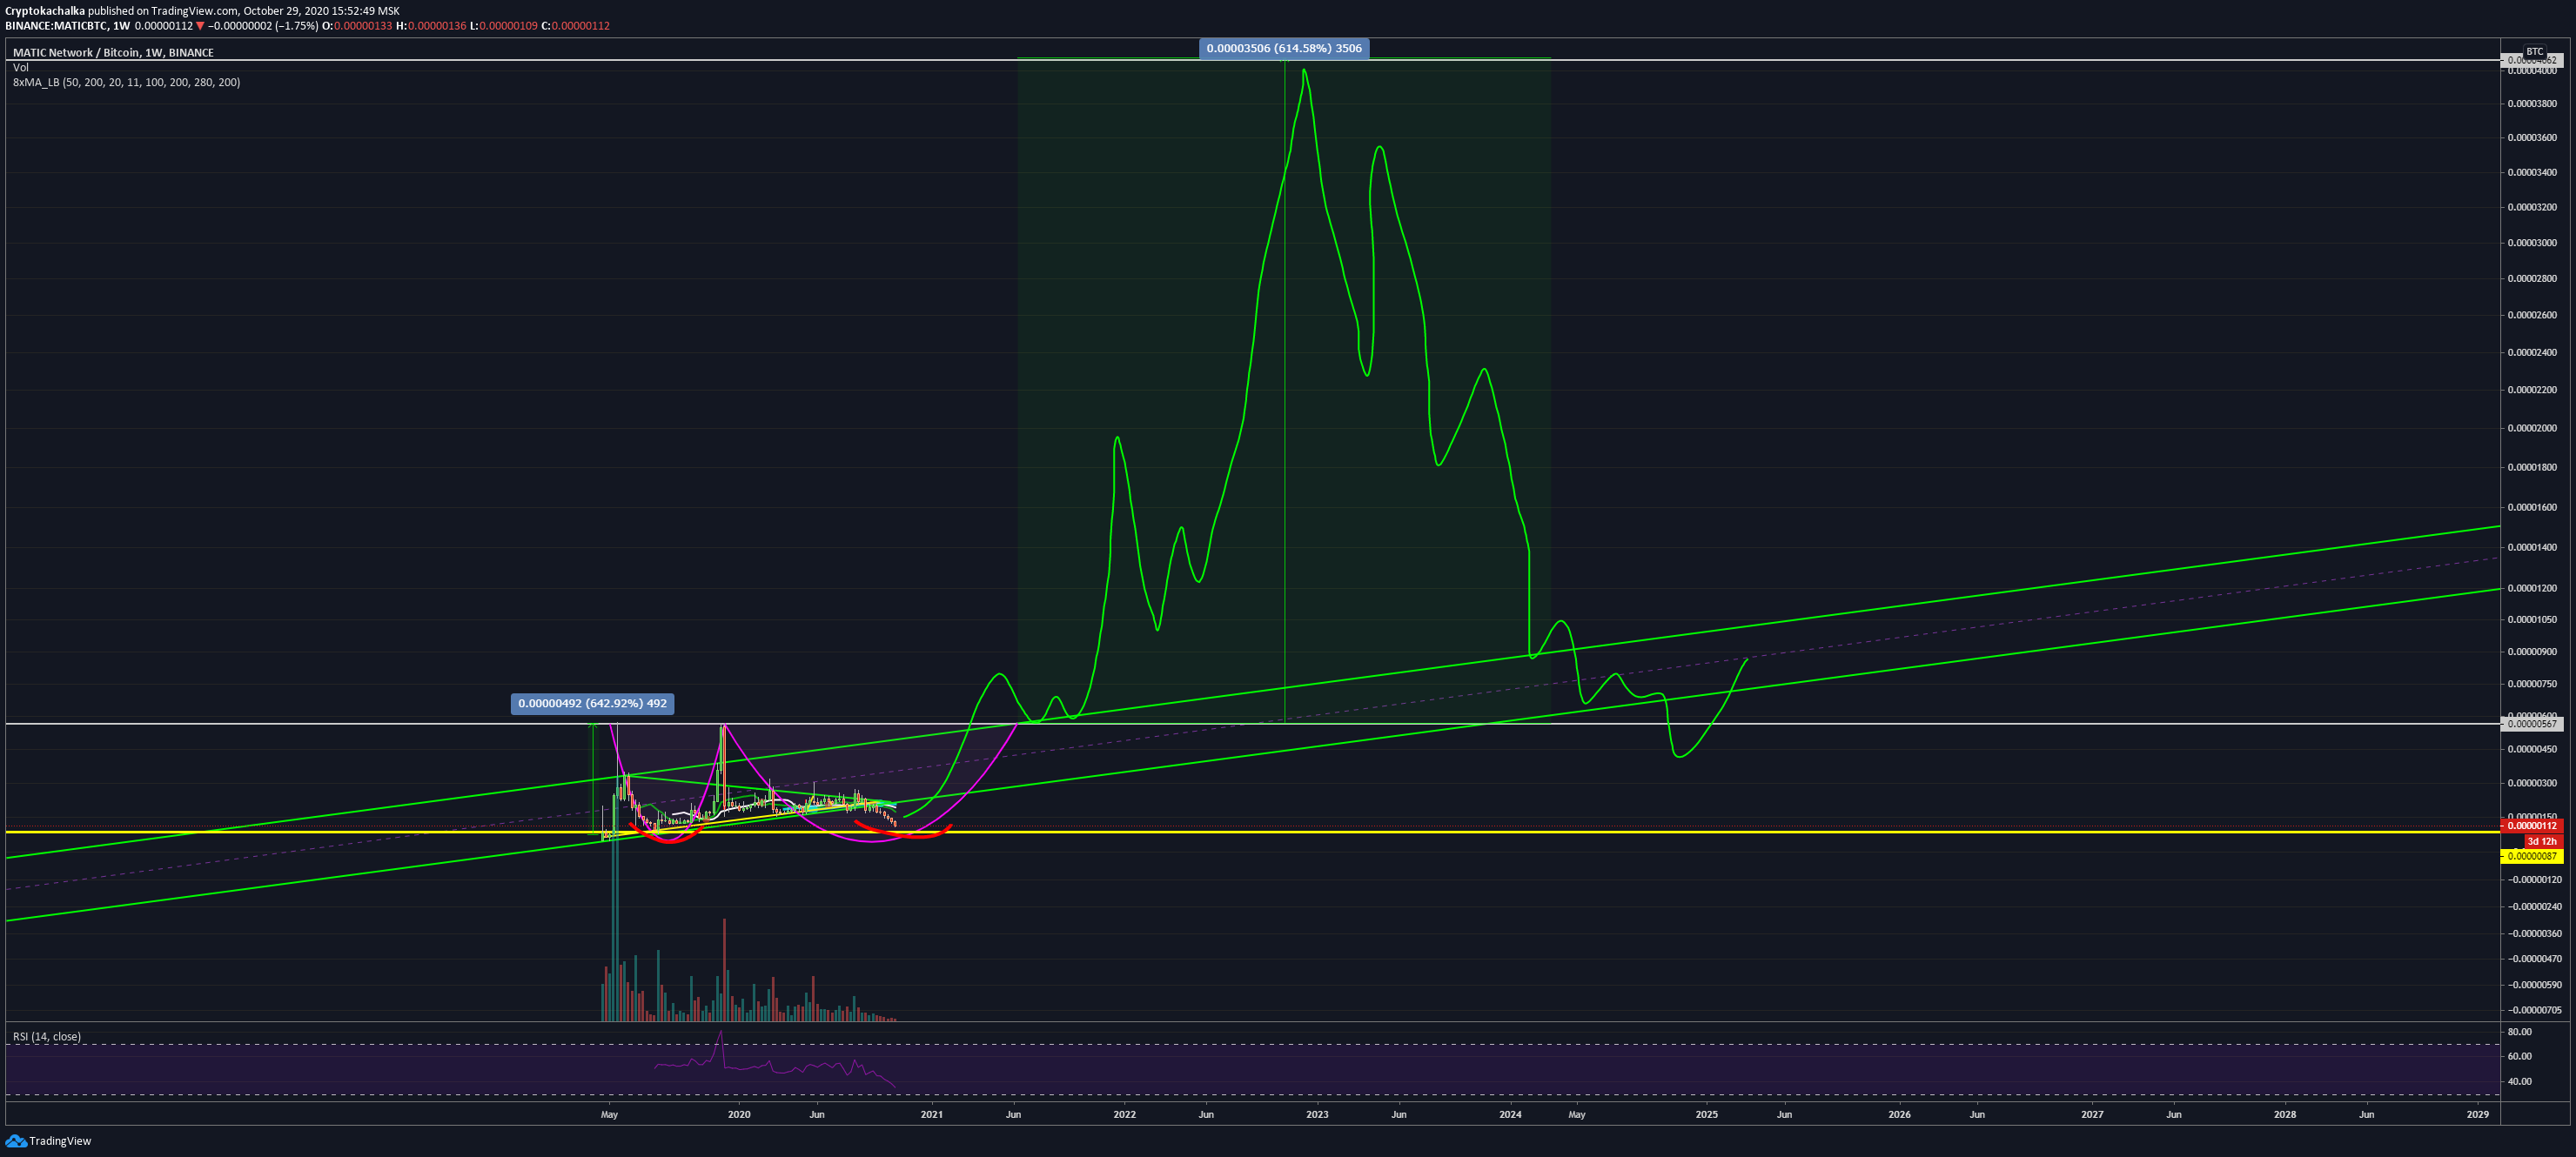2576x1157 pixels.
Task: Click the 0.00002000 price axis label
Action: click(x=2533, y=428)
